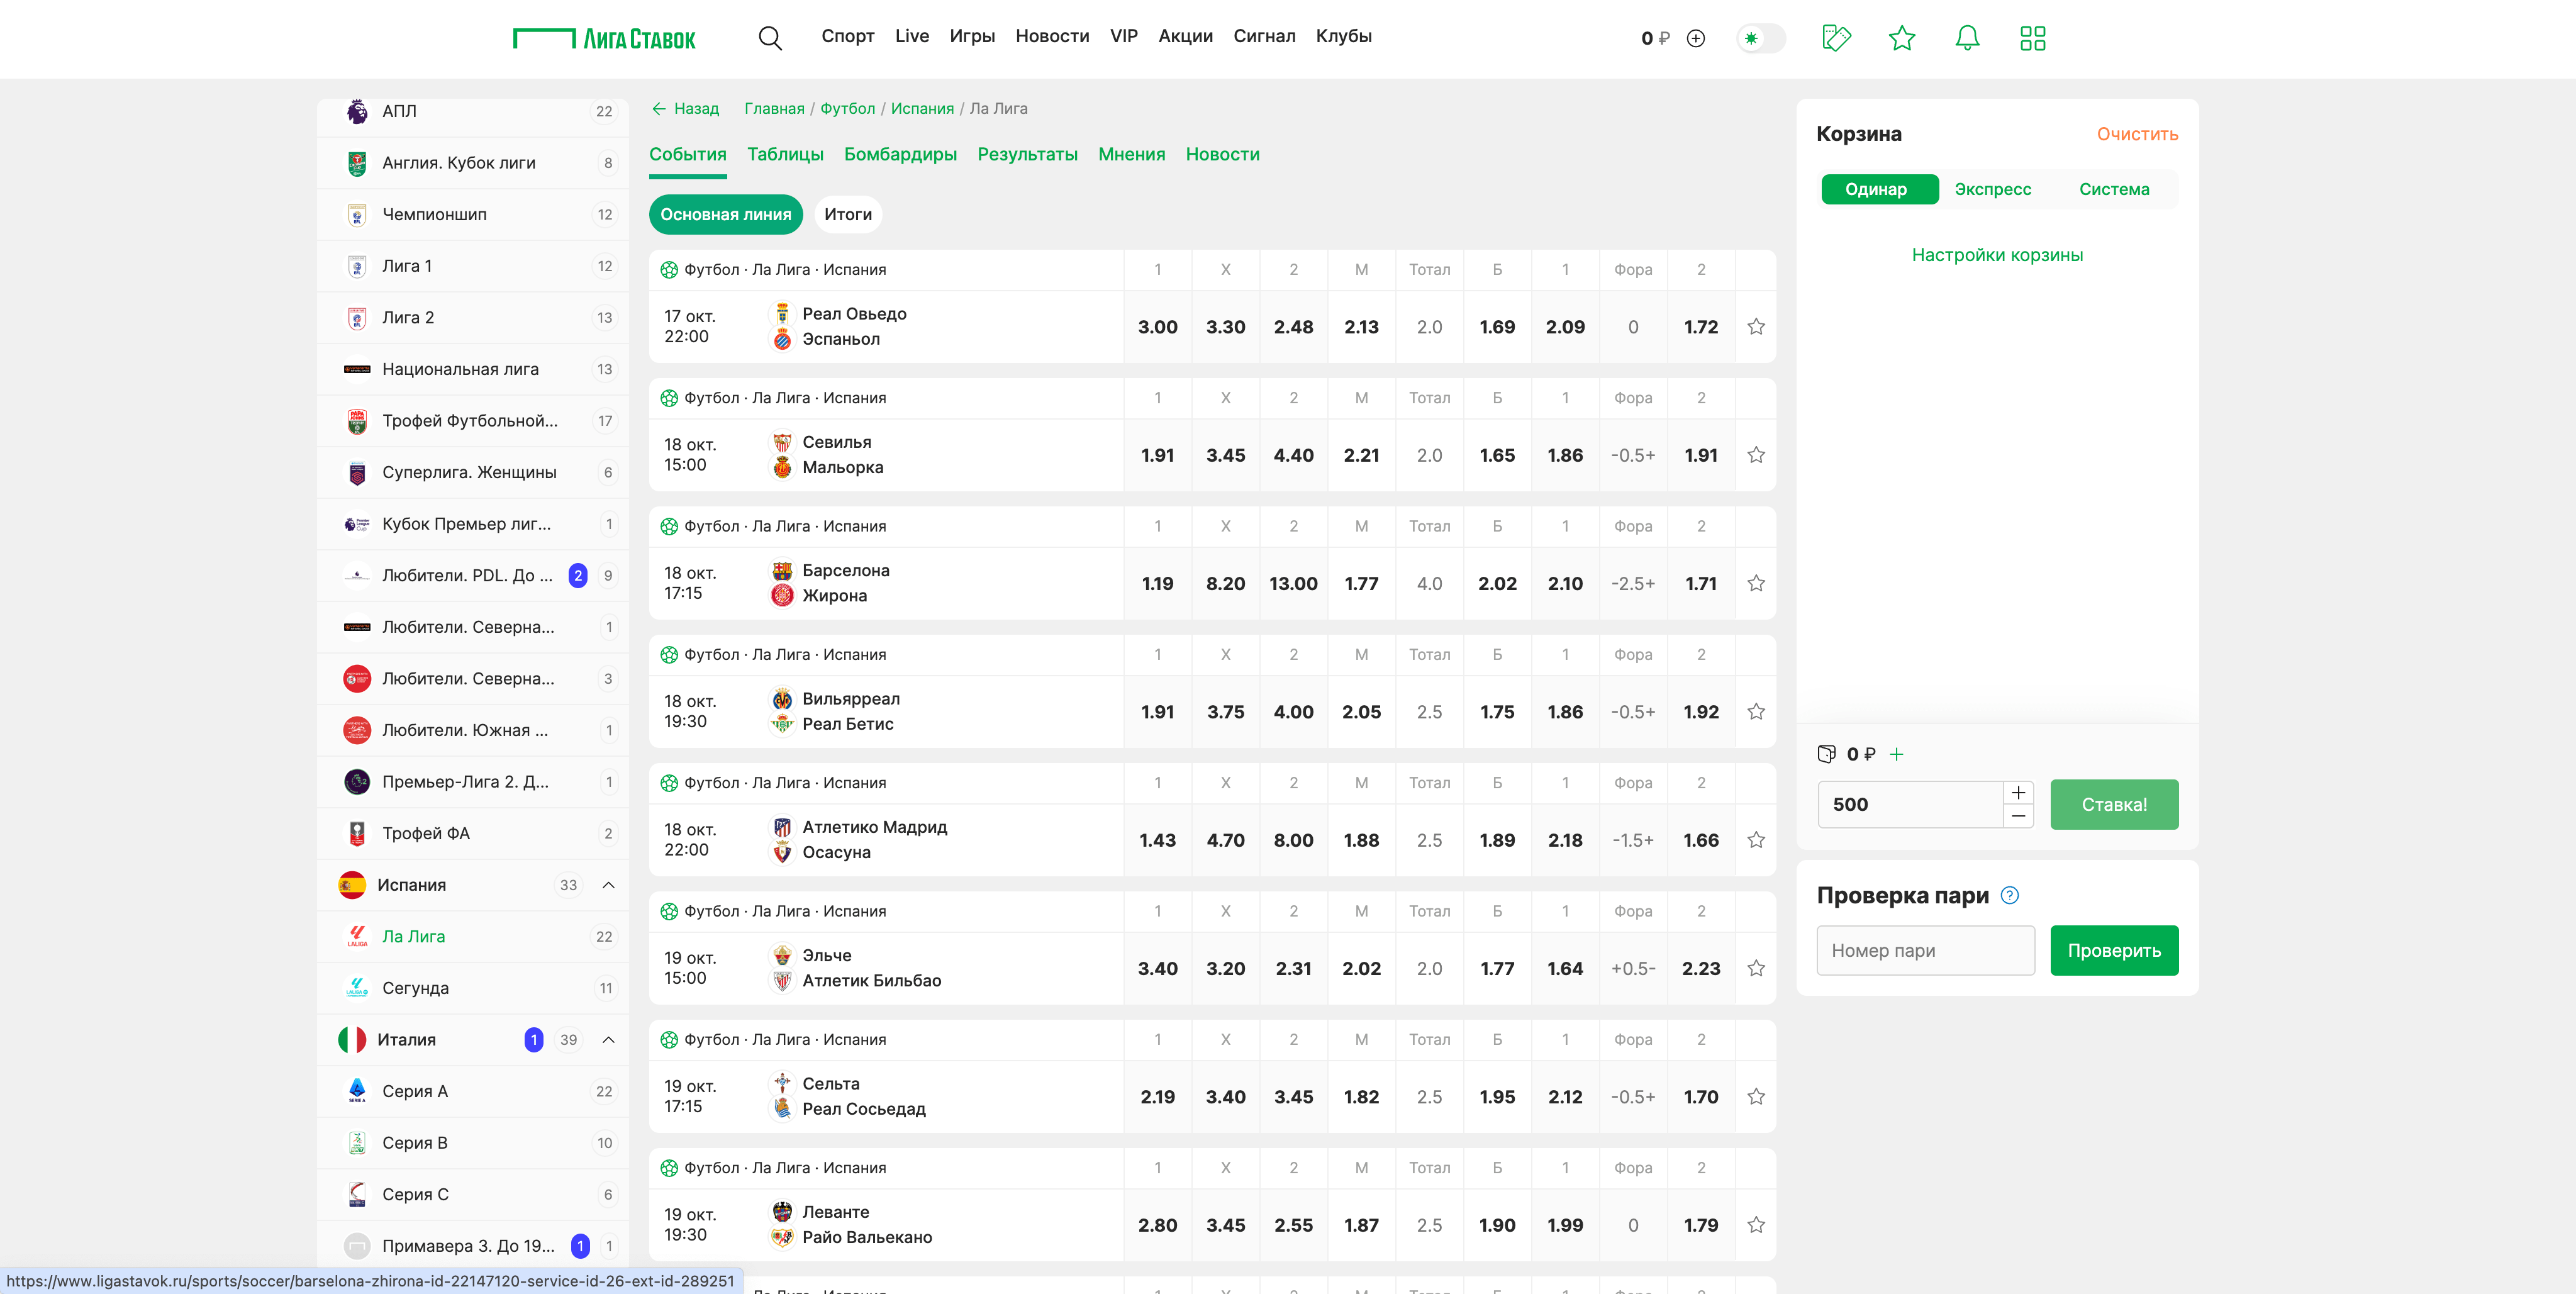Click the Очистить link in Корзина
Screen dimensions: 2576x1294
pos(2136,134)
